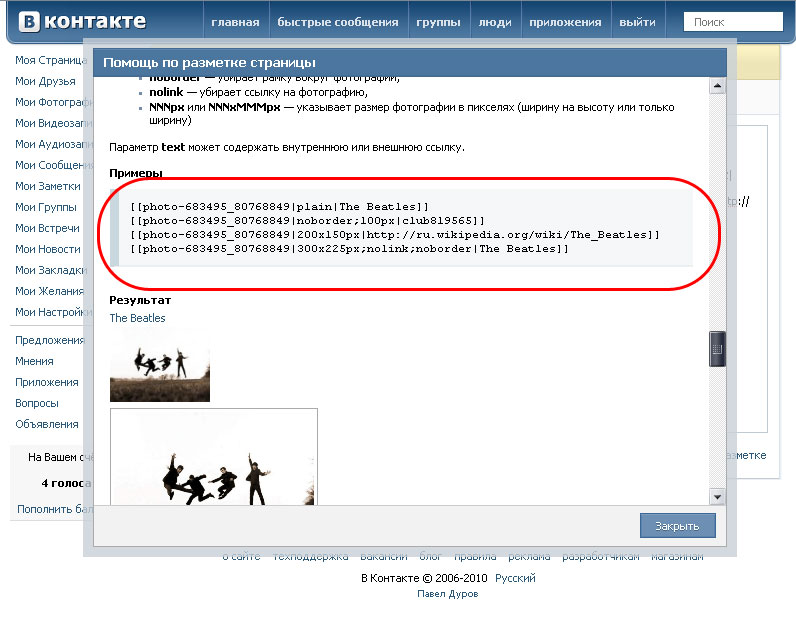Open the главная menu item
Screen dimensions: 796x632
click(x=236, y=22)
